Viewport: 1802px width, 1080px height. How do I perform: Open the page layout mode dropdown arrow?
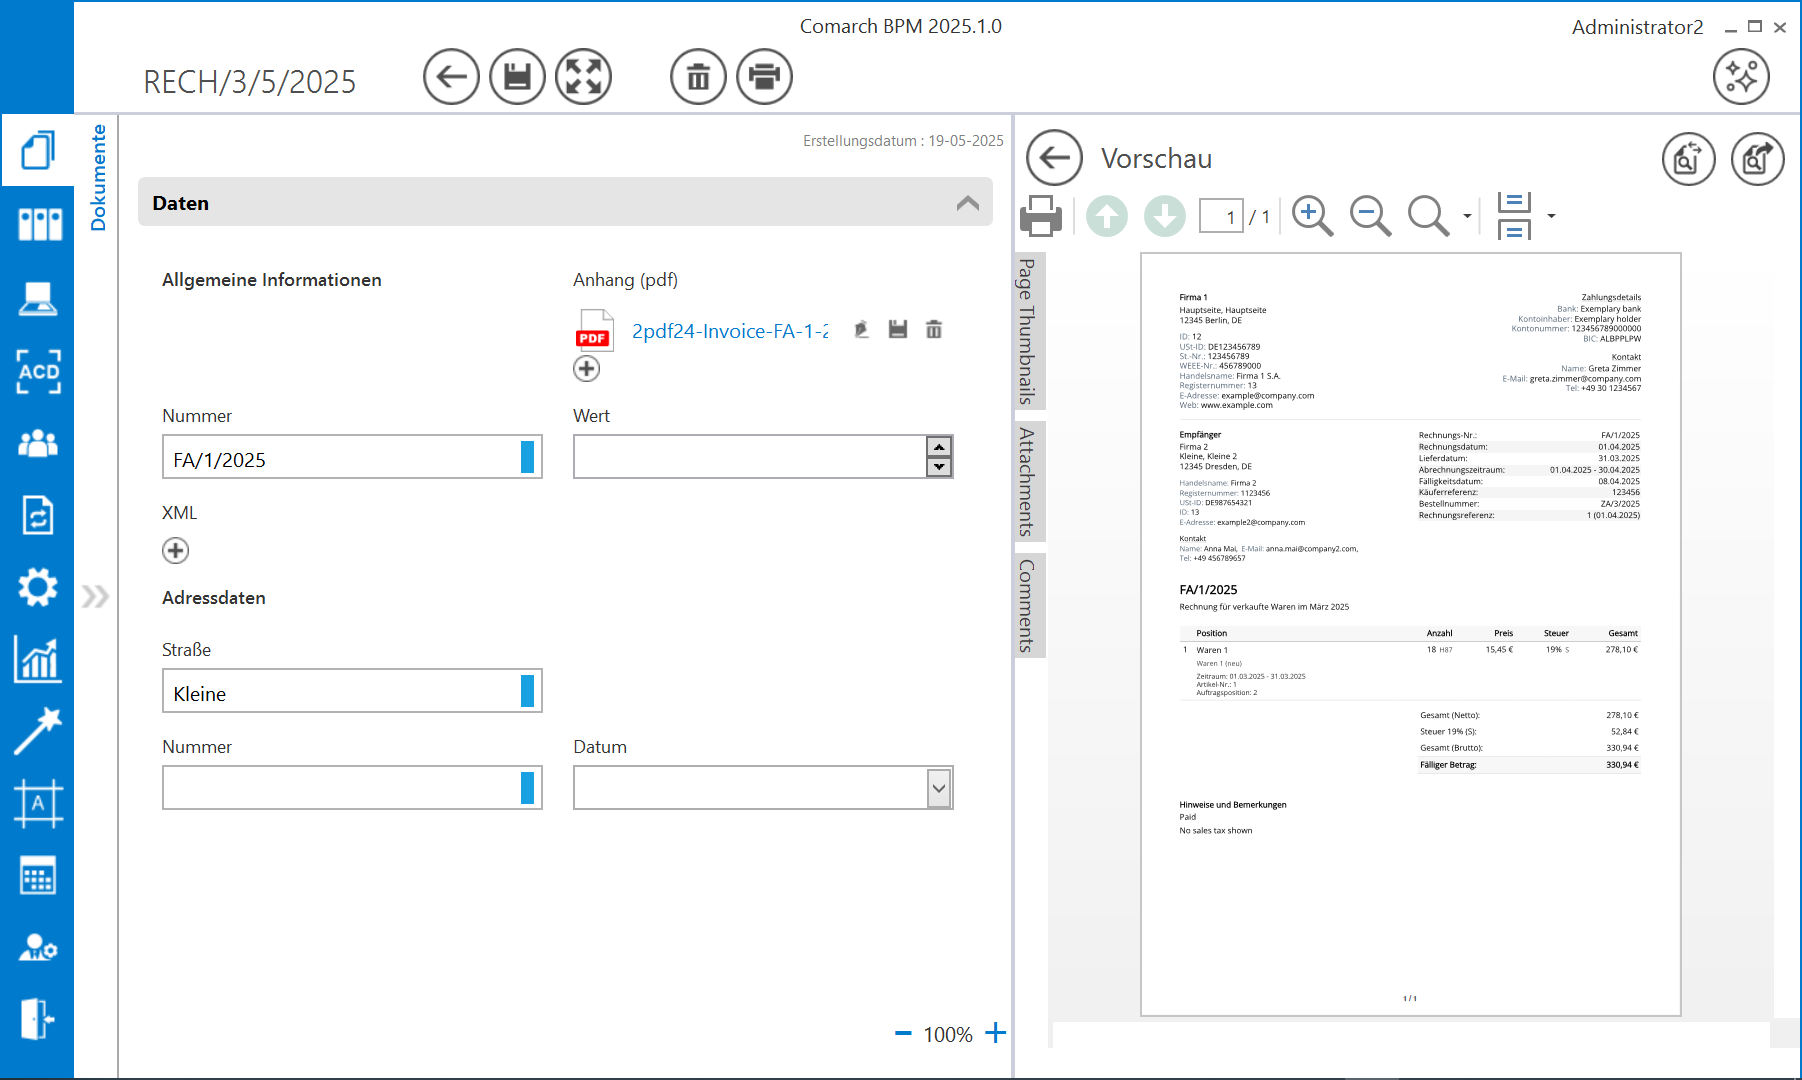tap(1551, 216)
